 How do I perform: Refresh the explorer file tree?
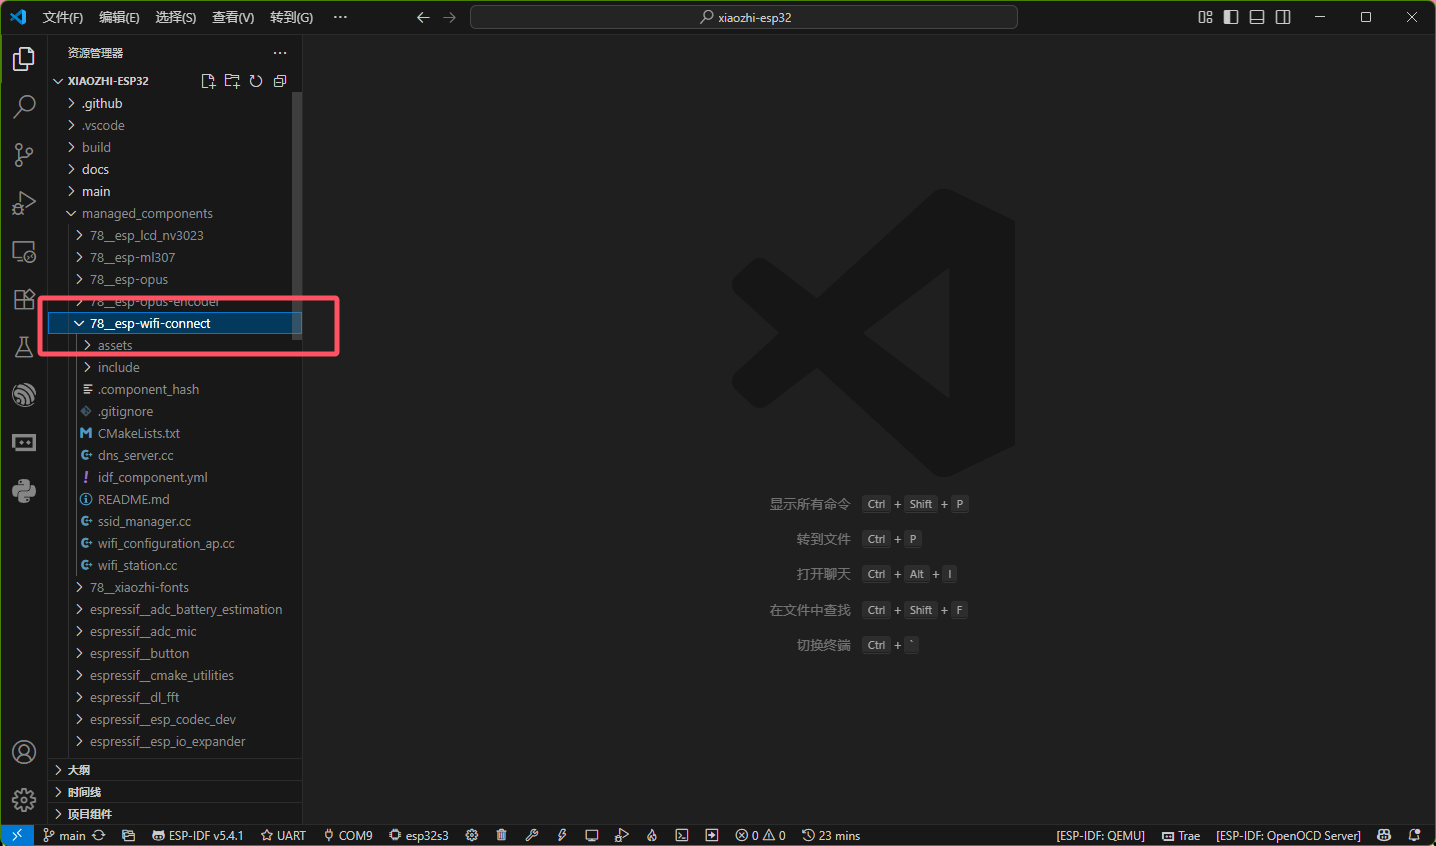[x=256, y=81]
